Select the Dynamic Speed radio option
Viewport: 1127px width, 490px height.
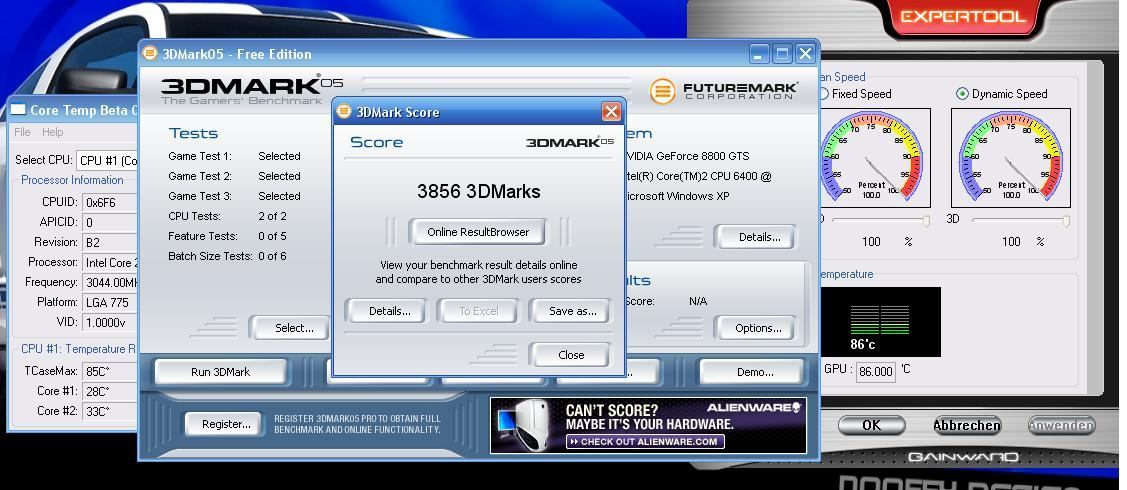[x=962, y=94]
